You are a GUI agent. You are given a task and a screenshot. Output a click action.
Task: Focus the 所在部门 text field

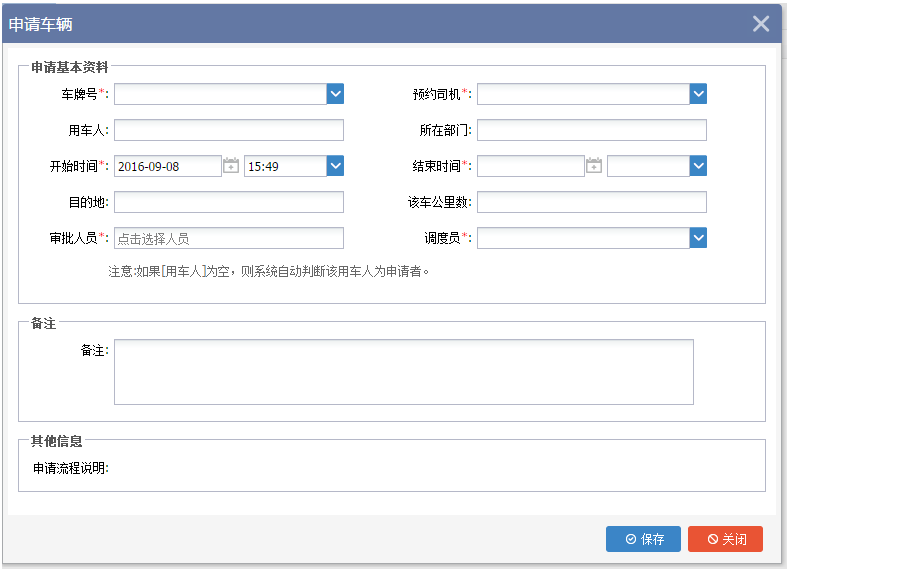pos(592,130)
